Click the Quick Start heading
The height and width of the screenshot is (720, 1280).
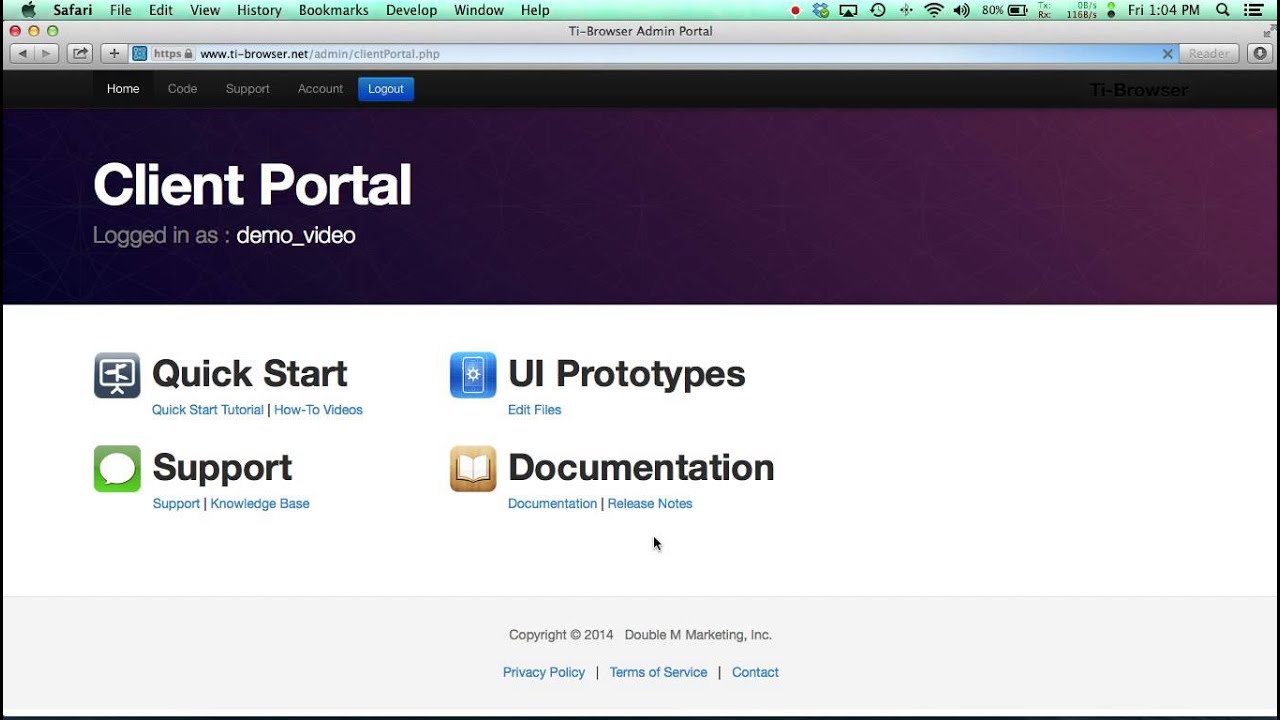point(250,374)
